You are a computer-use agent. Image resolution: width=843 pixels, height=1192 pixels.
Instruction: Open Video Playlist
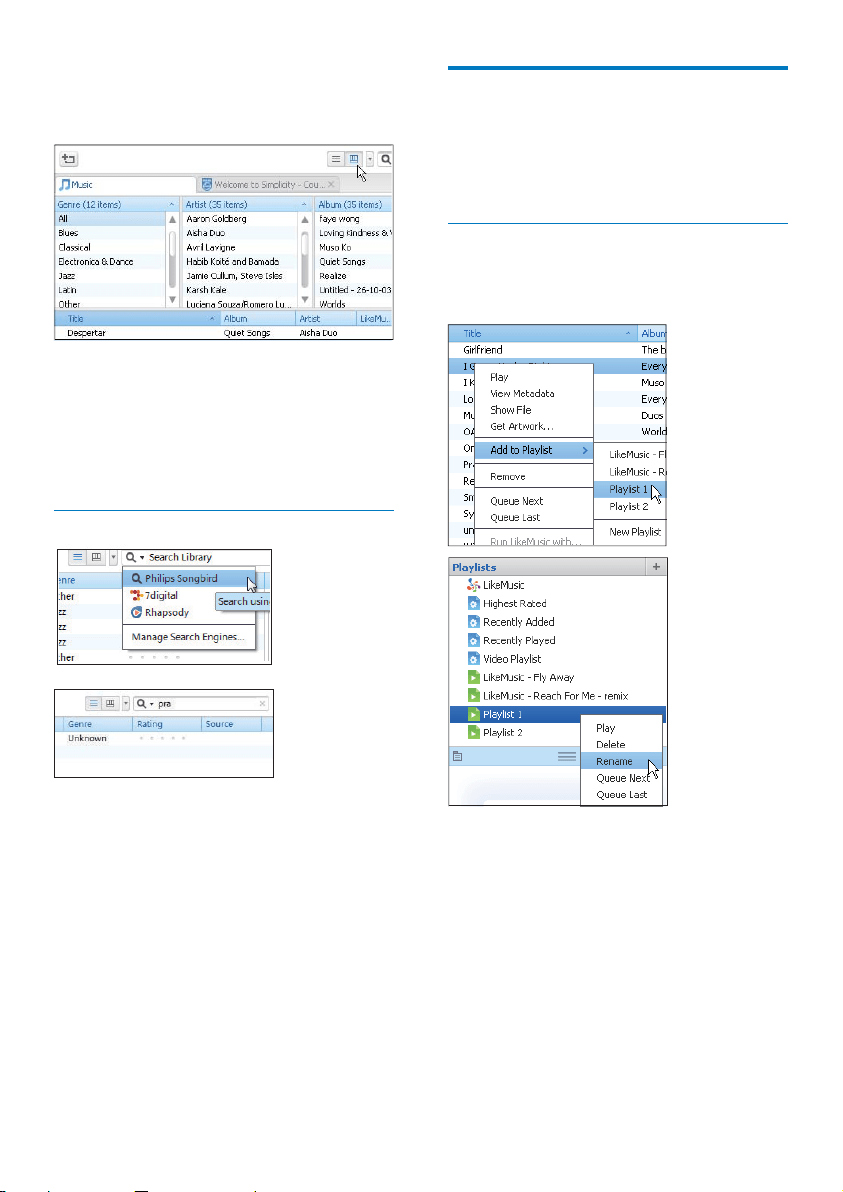pyautogui.click(x=504, y=659)
